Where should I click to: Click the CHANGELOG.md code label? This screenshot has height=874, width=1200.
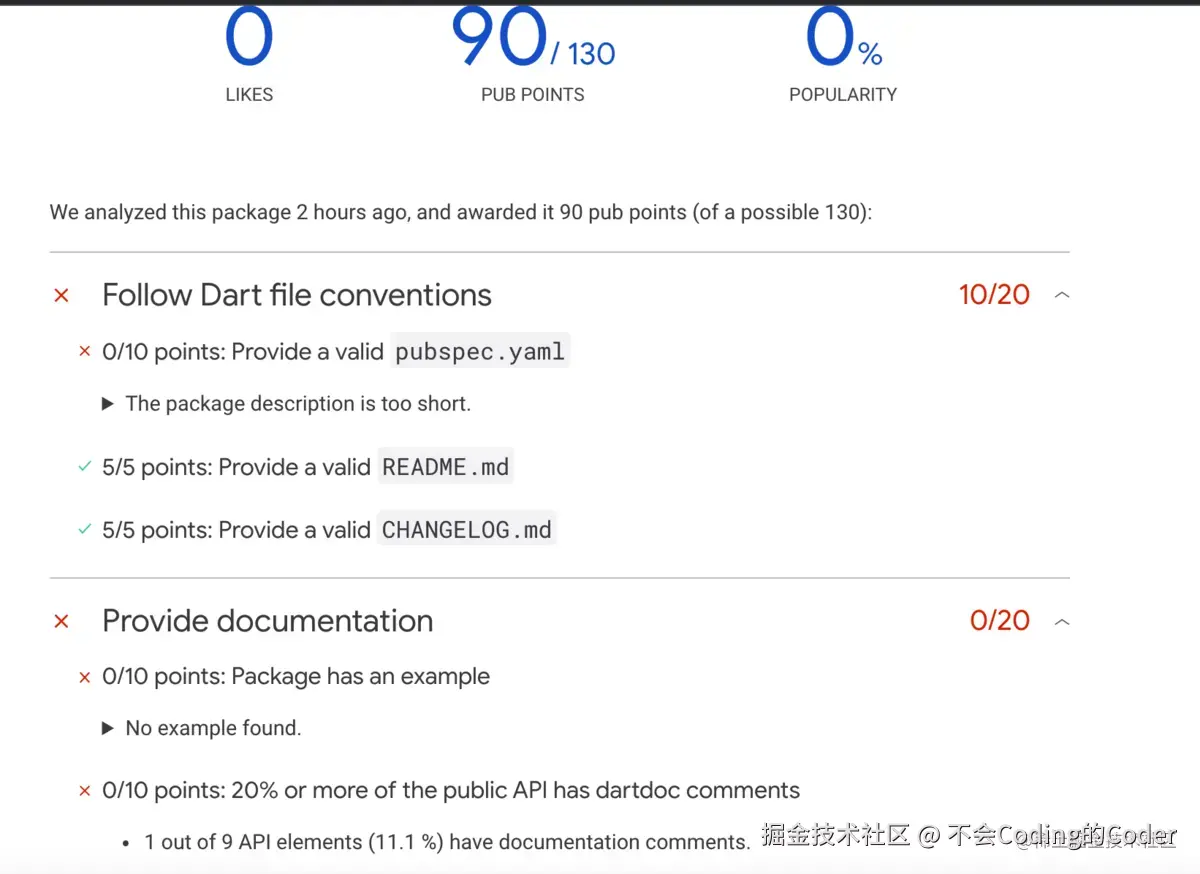(466, 530)
